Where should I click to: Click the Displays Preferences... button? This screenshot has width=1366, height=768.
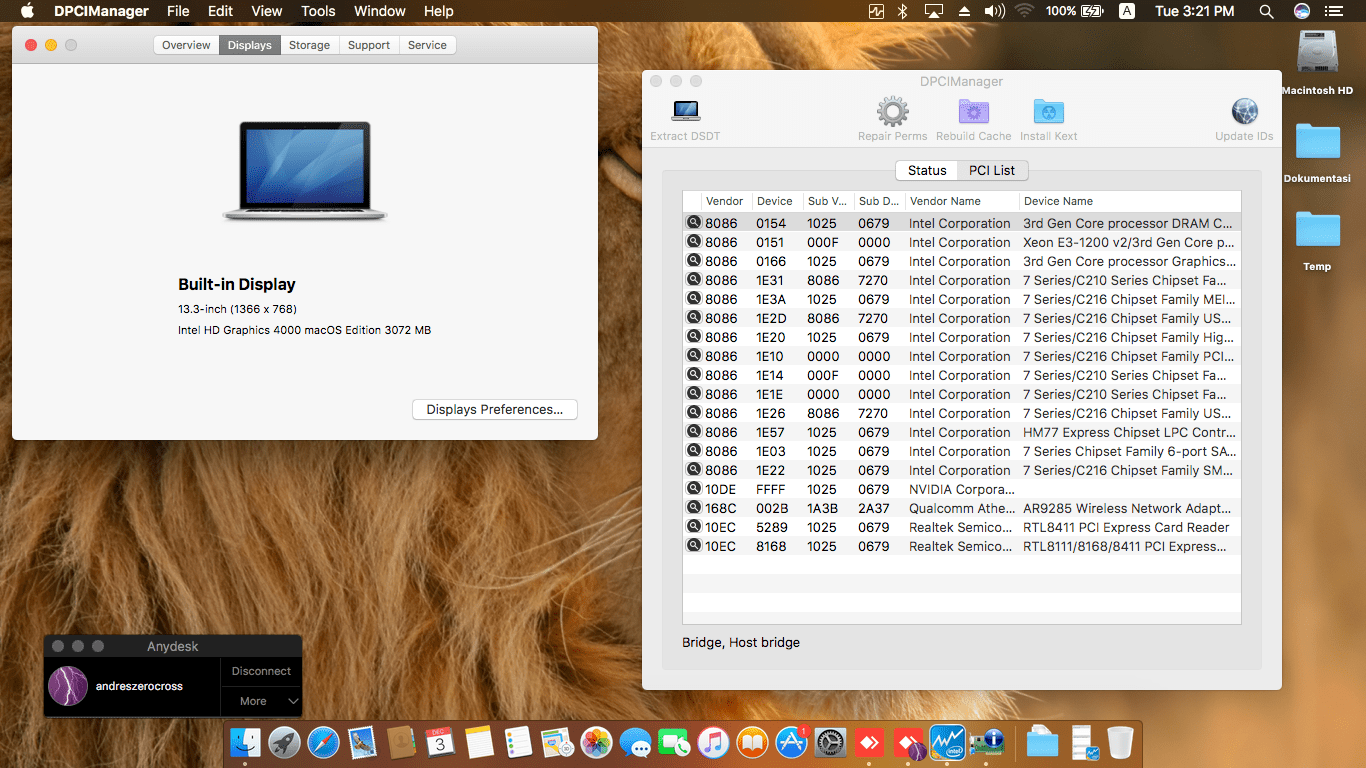(495, 409)
